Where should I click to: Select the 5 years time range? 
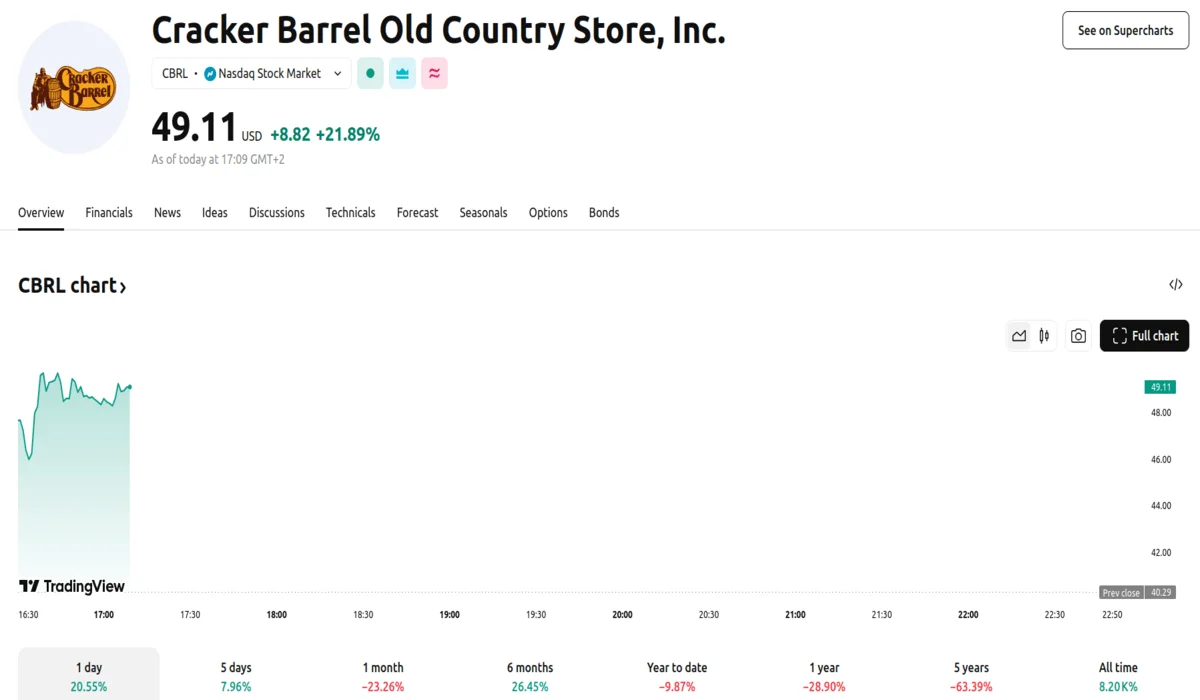tap(971, 676)
